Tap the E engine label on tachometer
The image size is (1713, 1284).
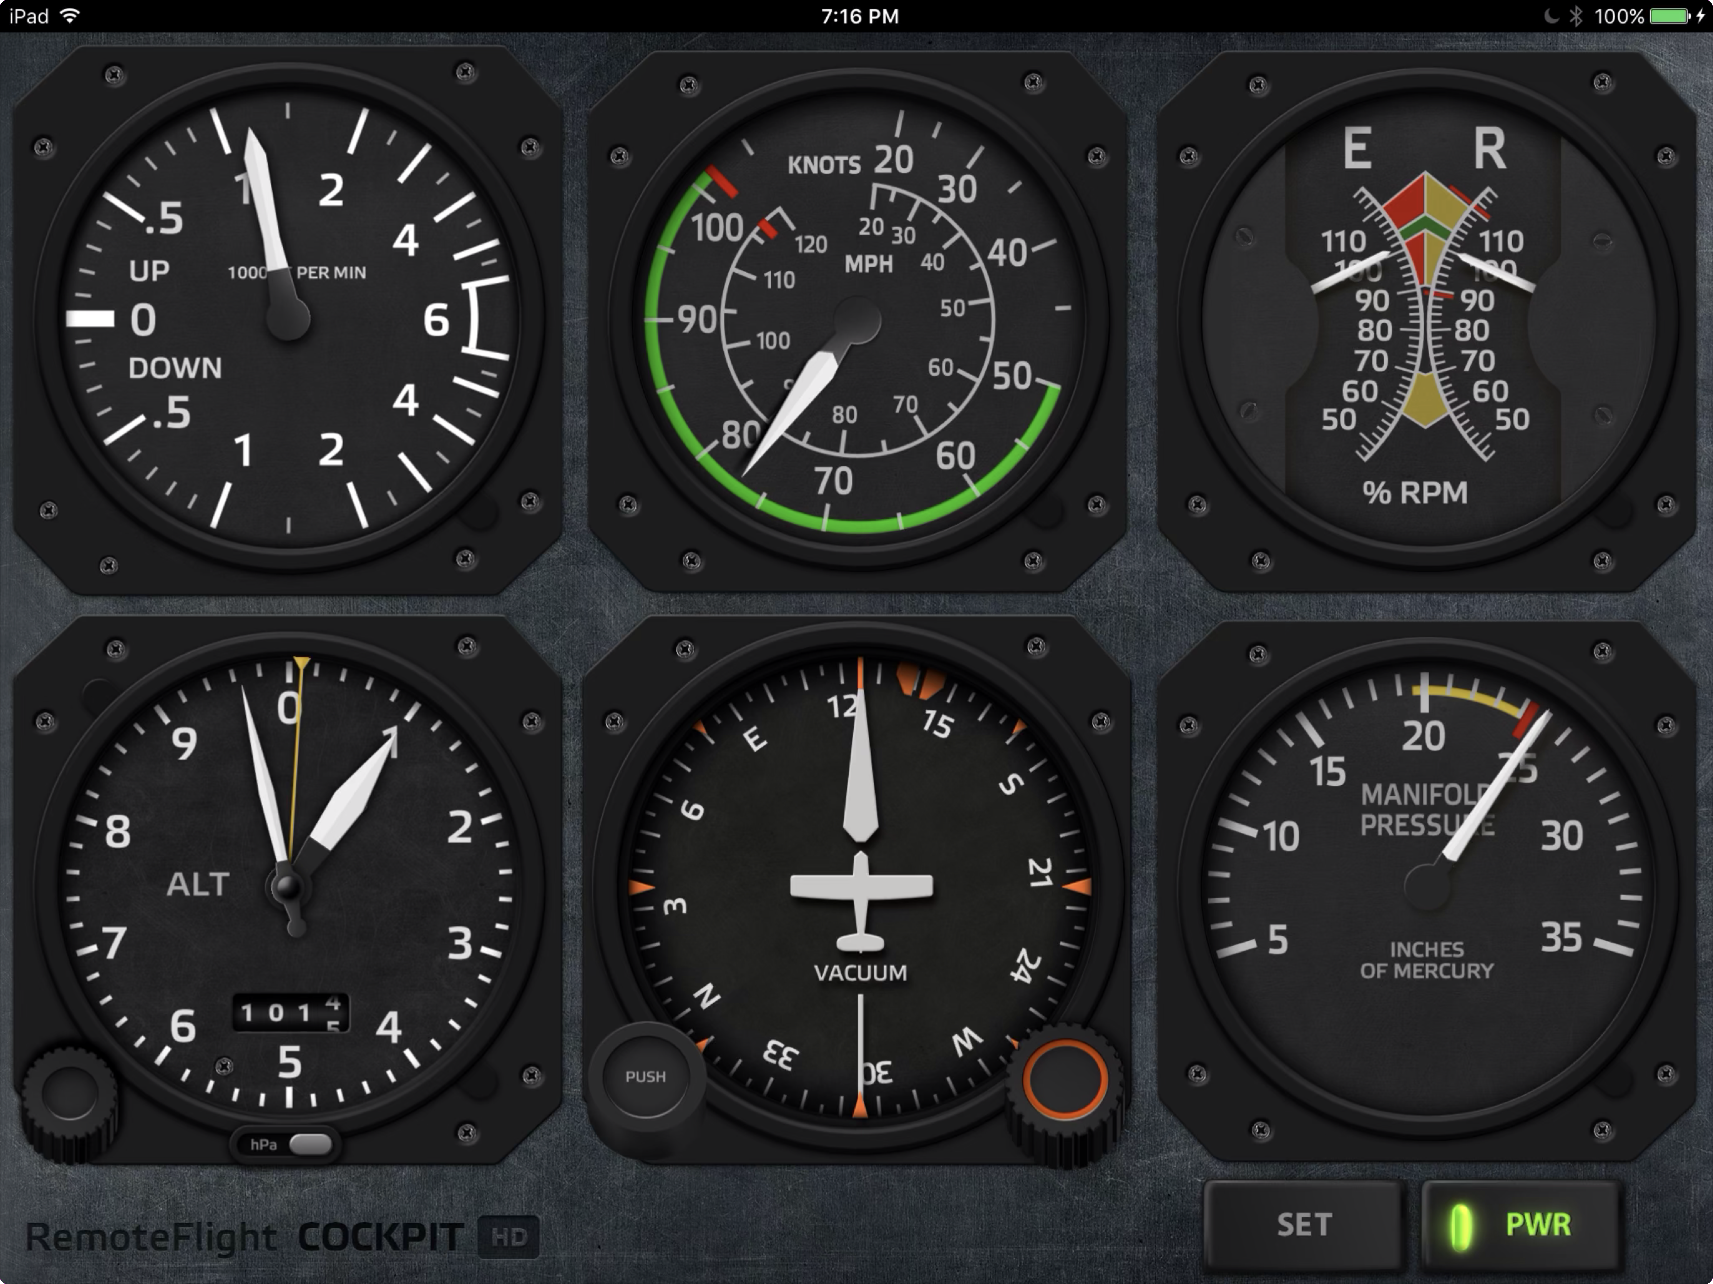(x=1357, y=150)
